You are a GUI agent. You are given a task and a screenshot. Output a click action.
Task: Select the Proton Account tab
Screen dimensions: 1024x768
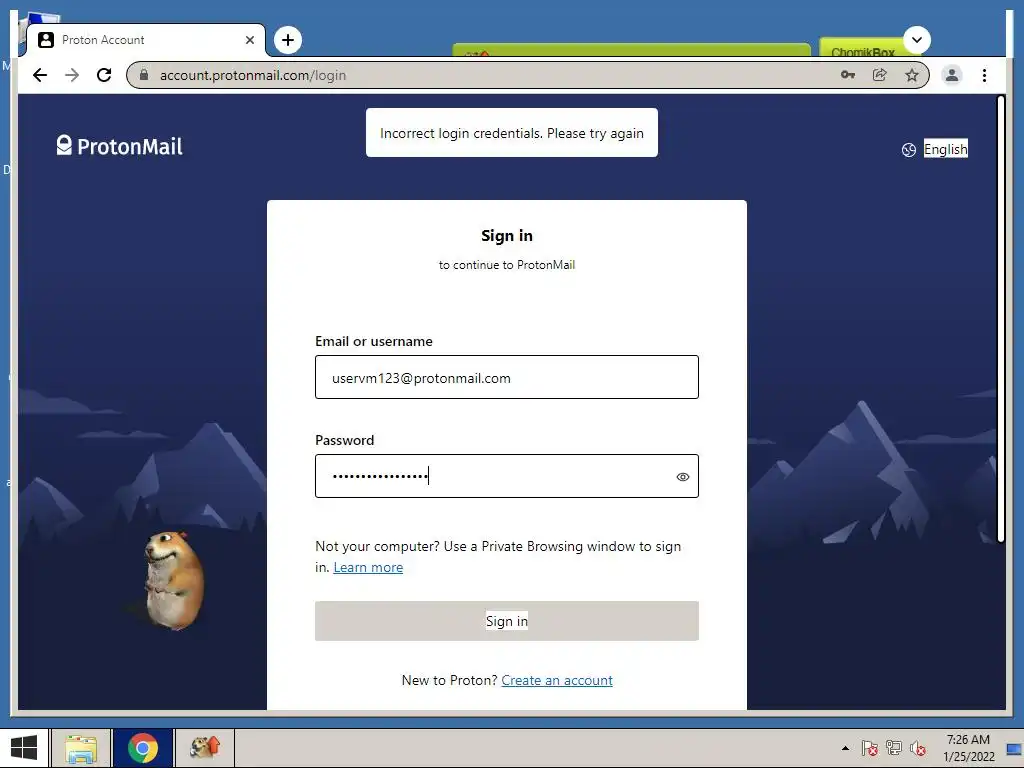point(146,40)
